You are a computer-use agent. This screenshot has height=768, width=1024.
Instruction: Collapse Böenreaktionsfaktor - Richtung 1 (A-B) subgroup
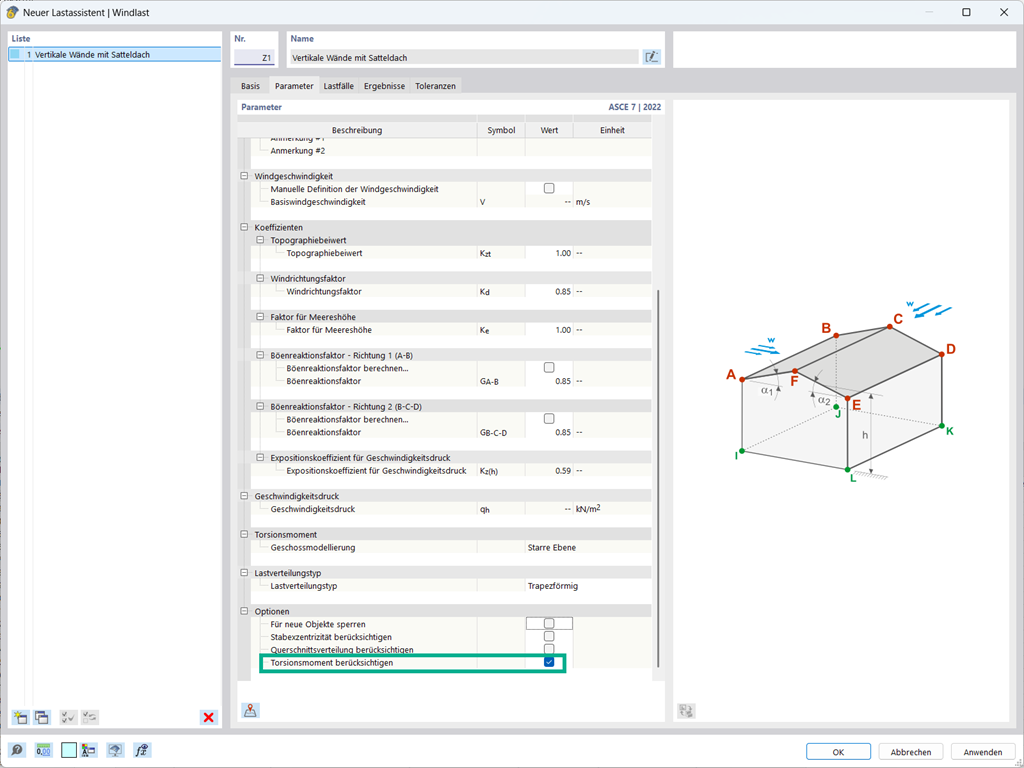coord(260,355)
